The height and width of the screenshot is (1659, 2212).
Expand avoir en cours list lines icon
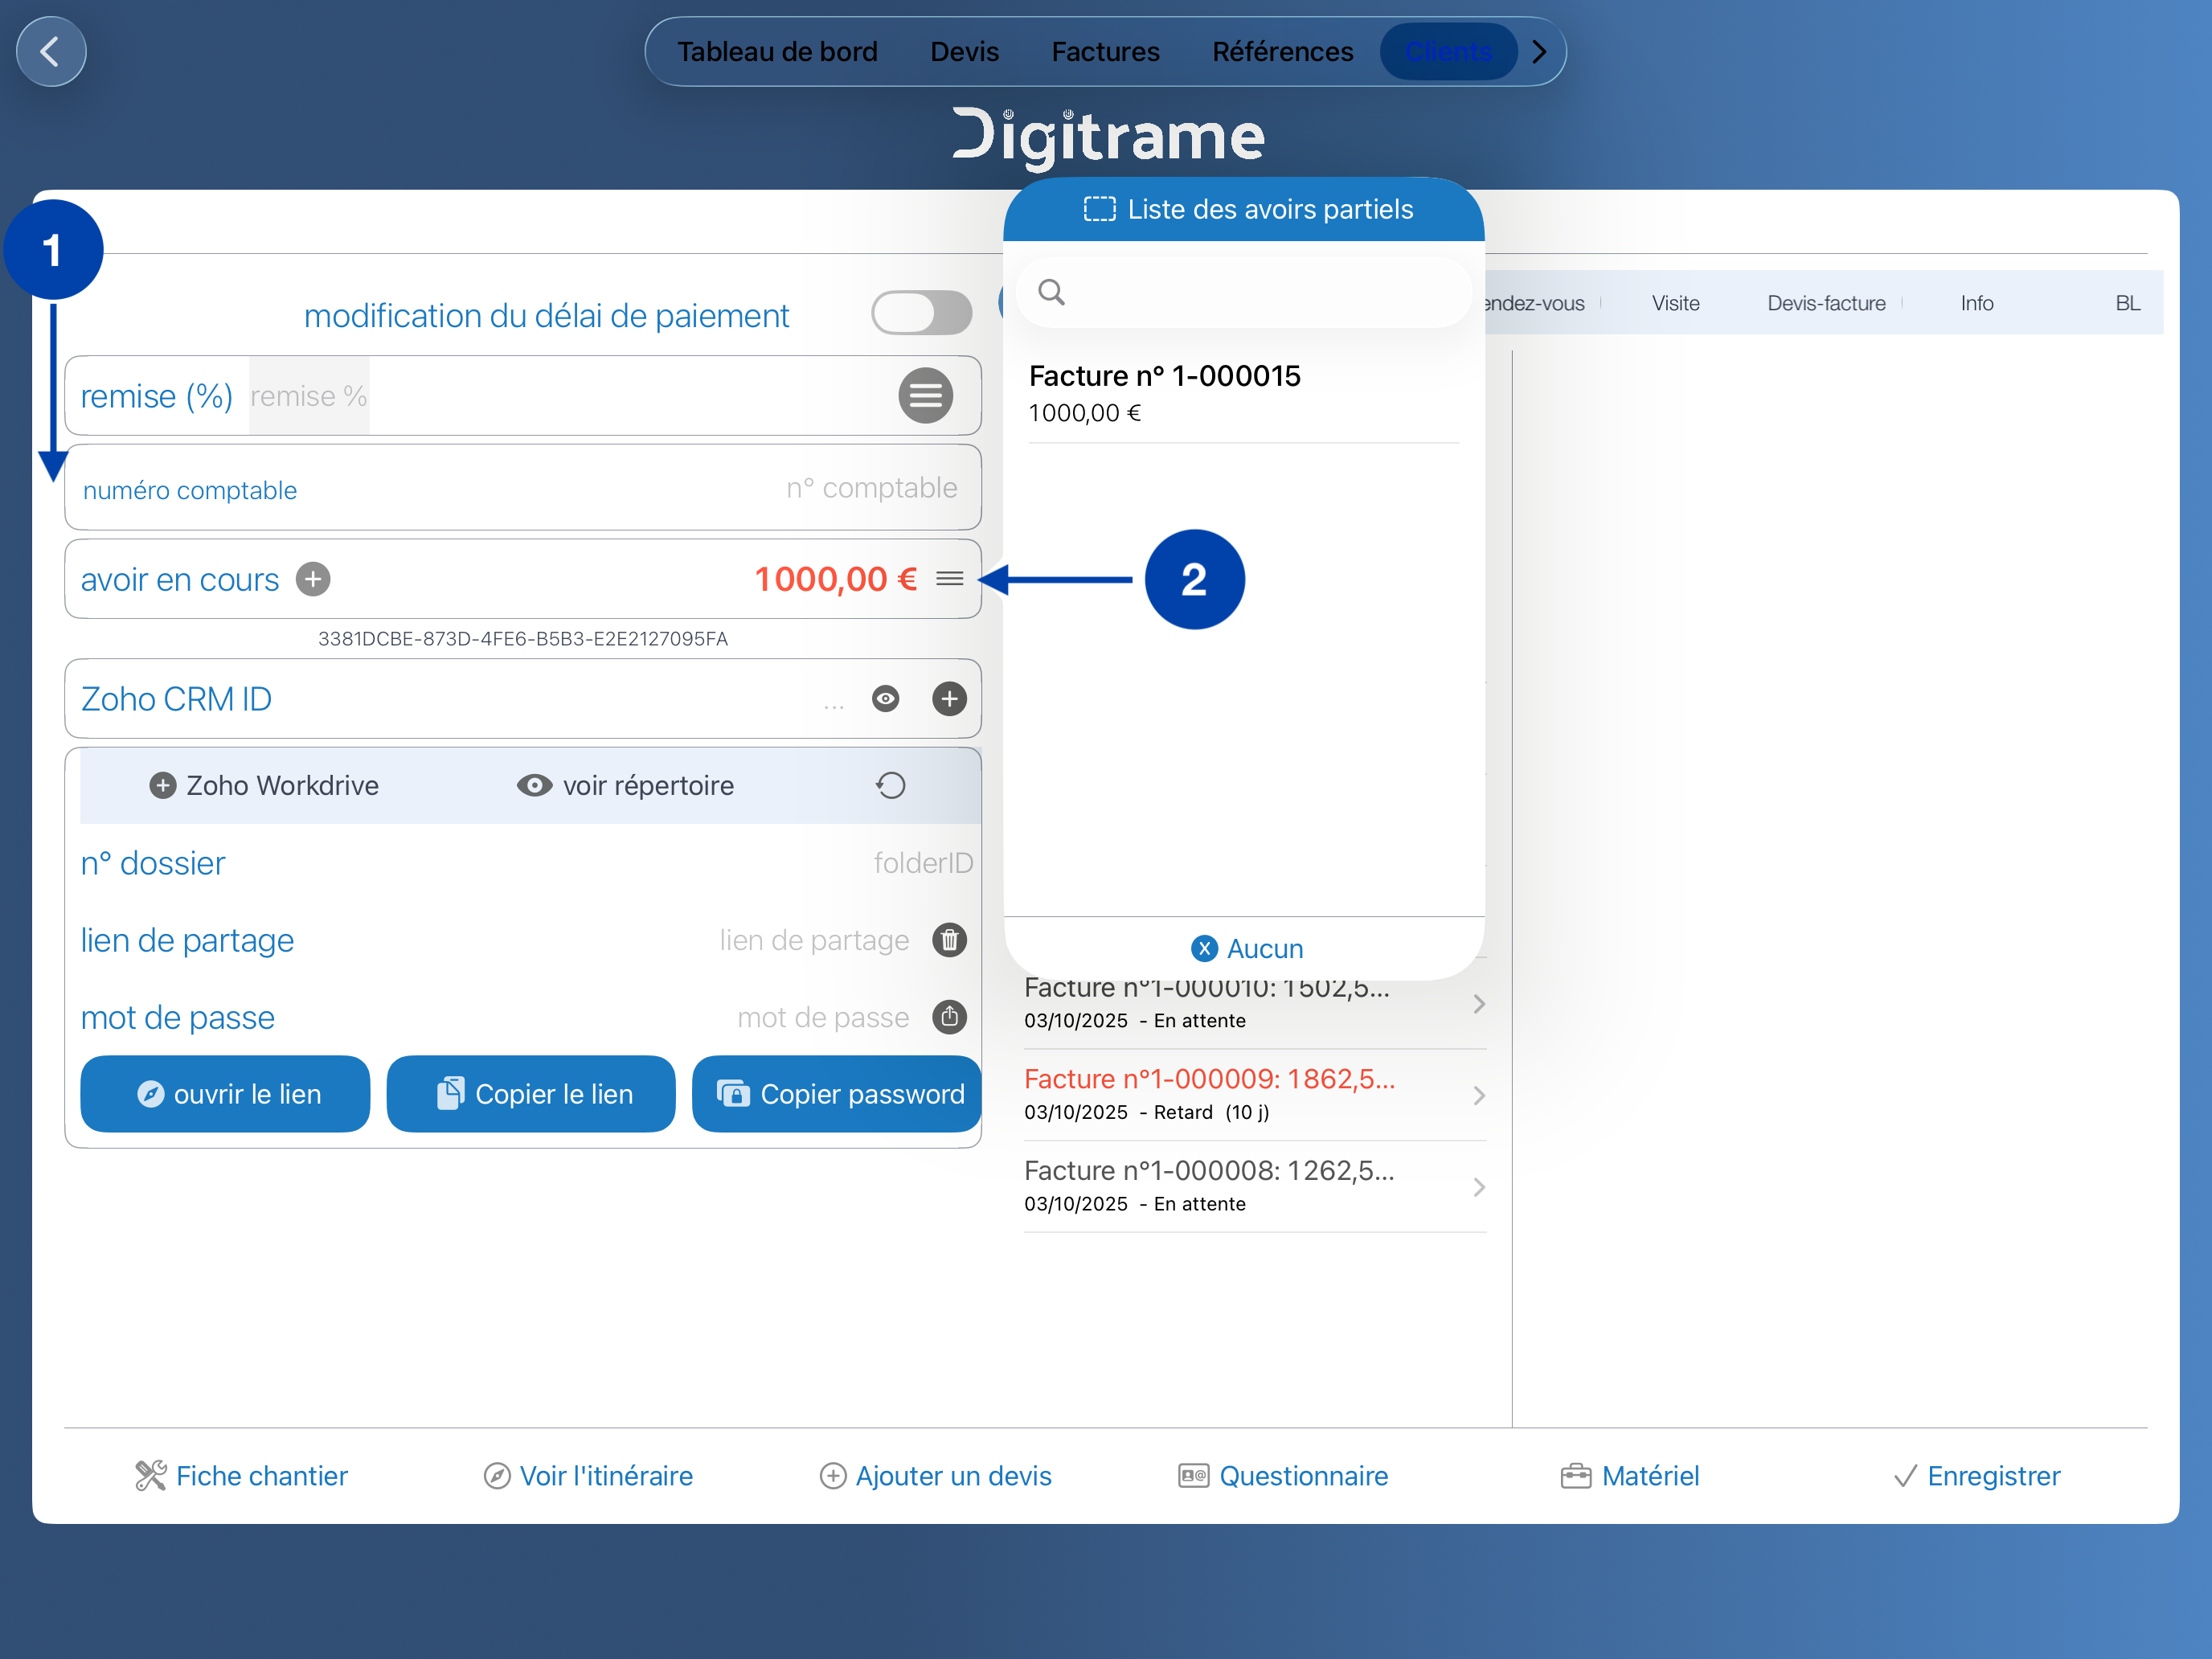click(949, 579)
